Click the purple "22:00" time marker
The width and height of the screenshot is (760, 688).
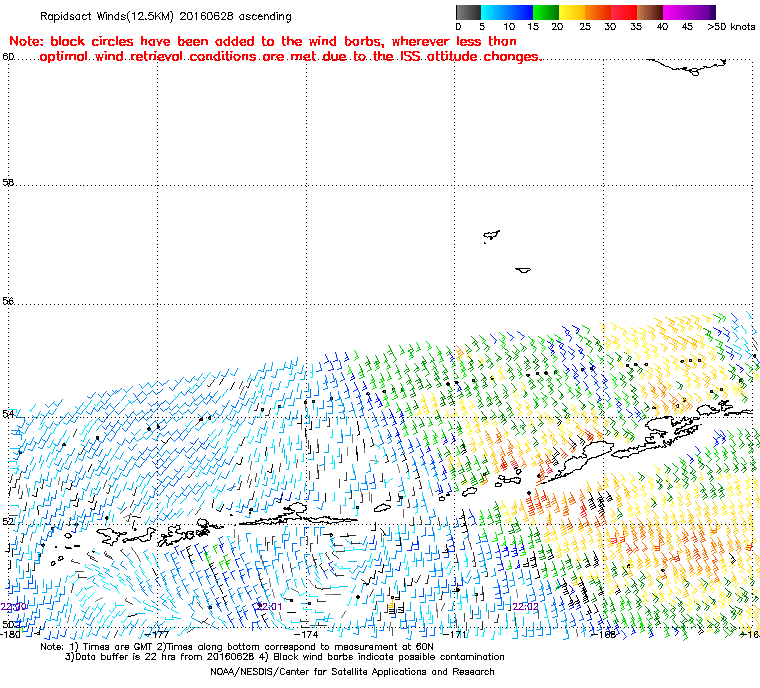coord(14,607)
